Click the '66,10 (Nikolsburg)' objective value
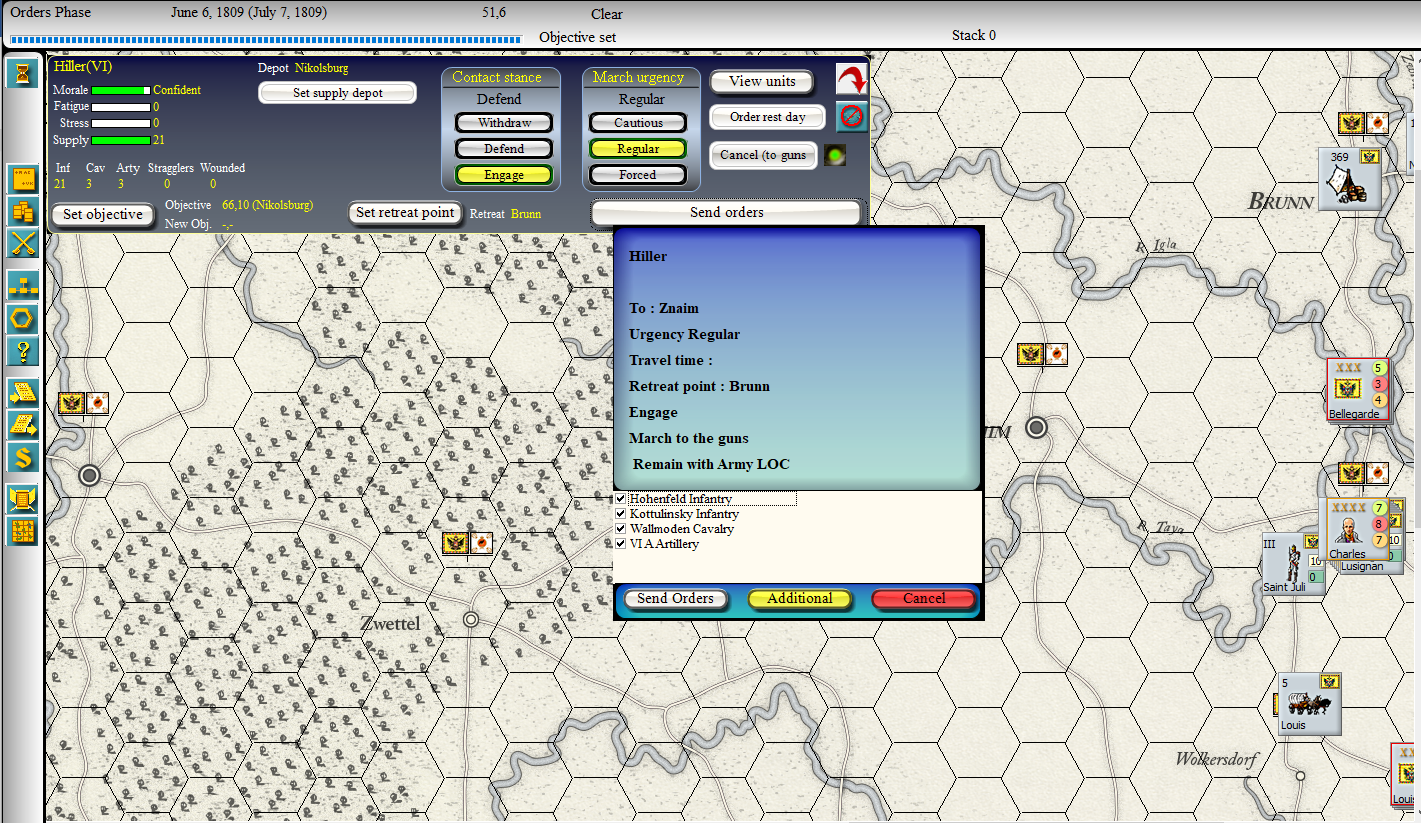Image resolution: width=1421 pixels, height=823 pixels. (x=267, y=205)
